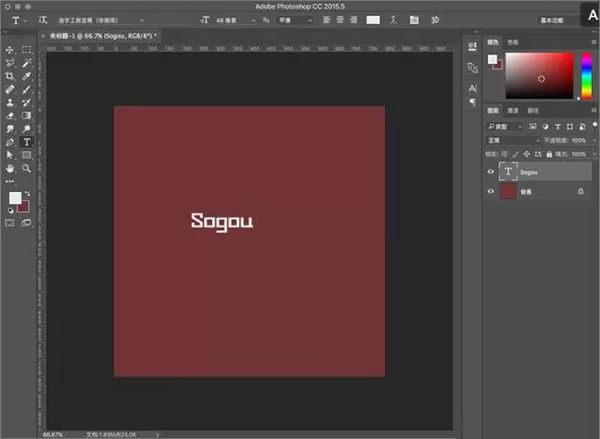This screenshot has width=600, height=439.
Task: Center text in options bar
Action: tap(340, 20)
